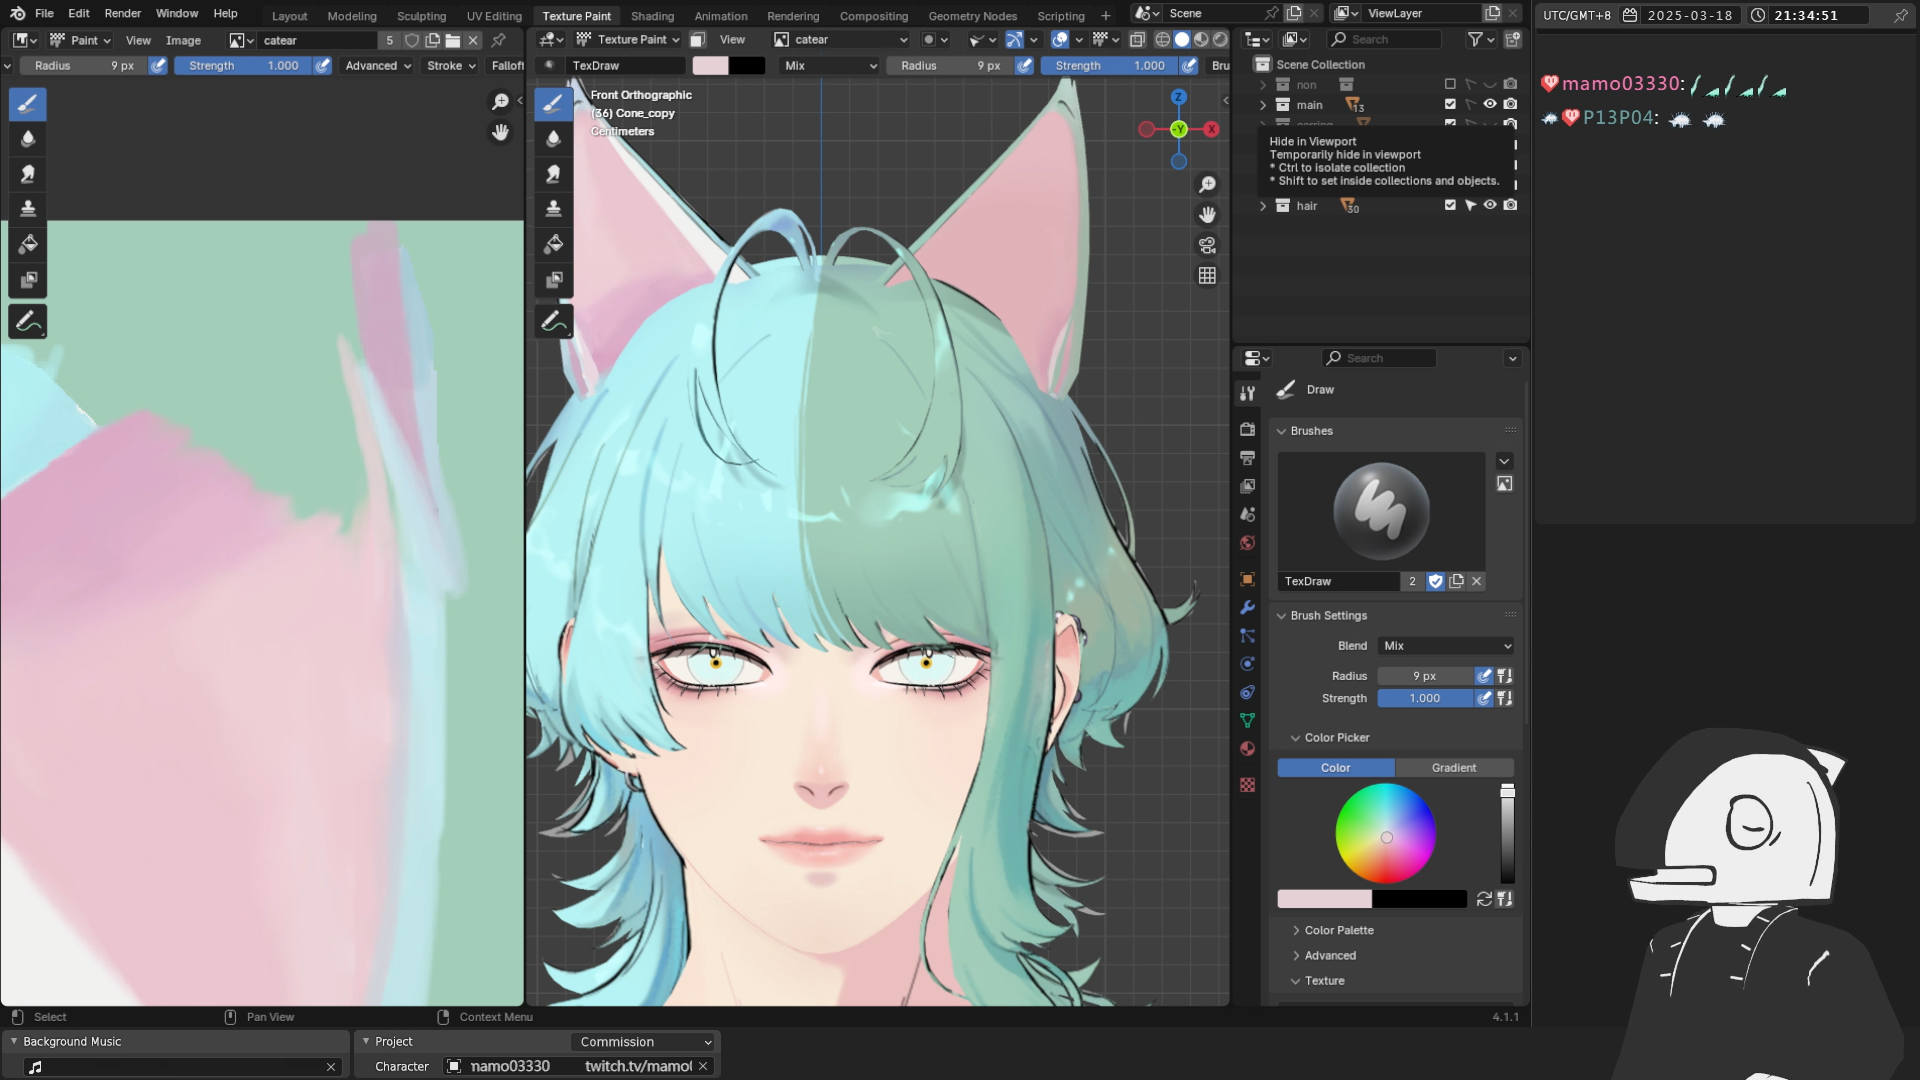Open the Render menu

tap(123, 13)
